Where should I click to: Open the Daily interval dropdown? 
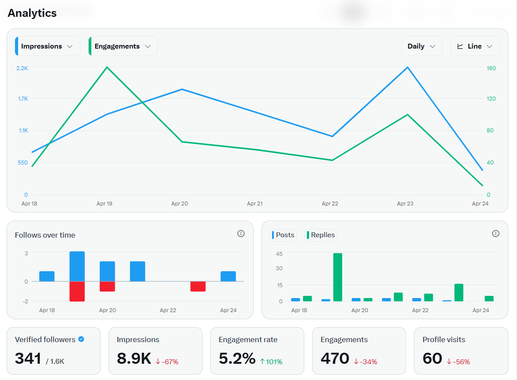tap(422, 46)
